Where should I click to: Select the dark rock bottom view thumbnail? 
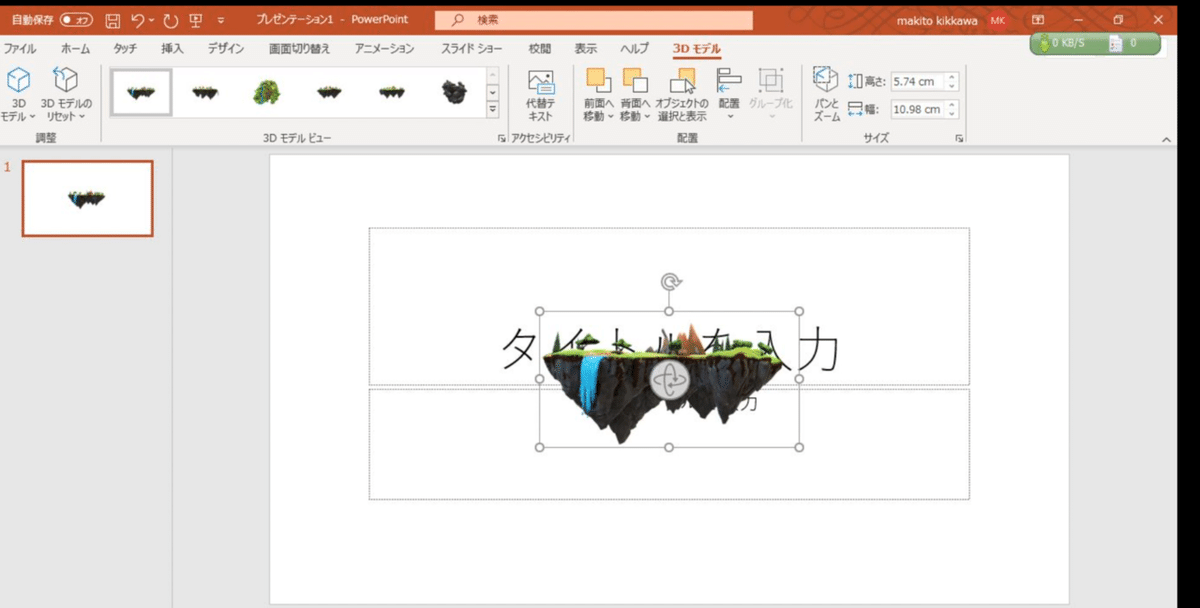coord(453,92)
